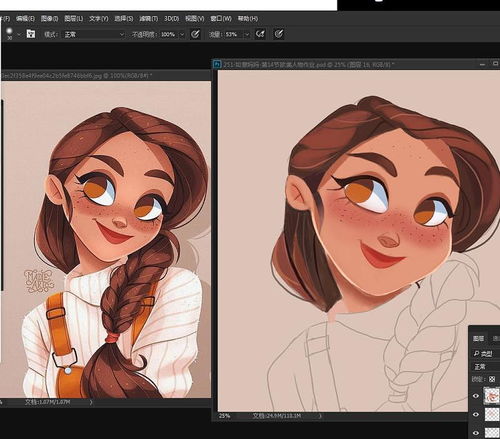
Task: Open the brush blend mode 正常 dropdown
Action: pos(94,34)
